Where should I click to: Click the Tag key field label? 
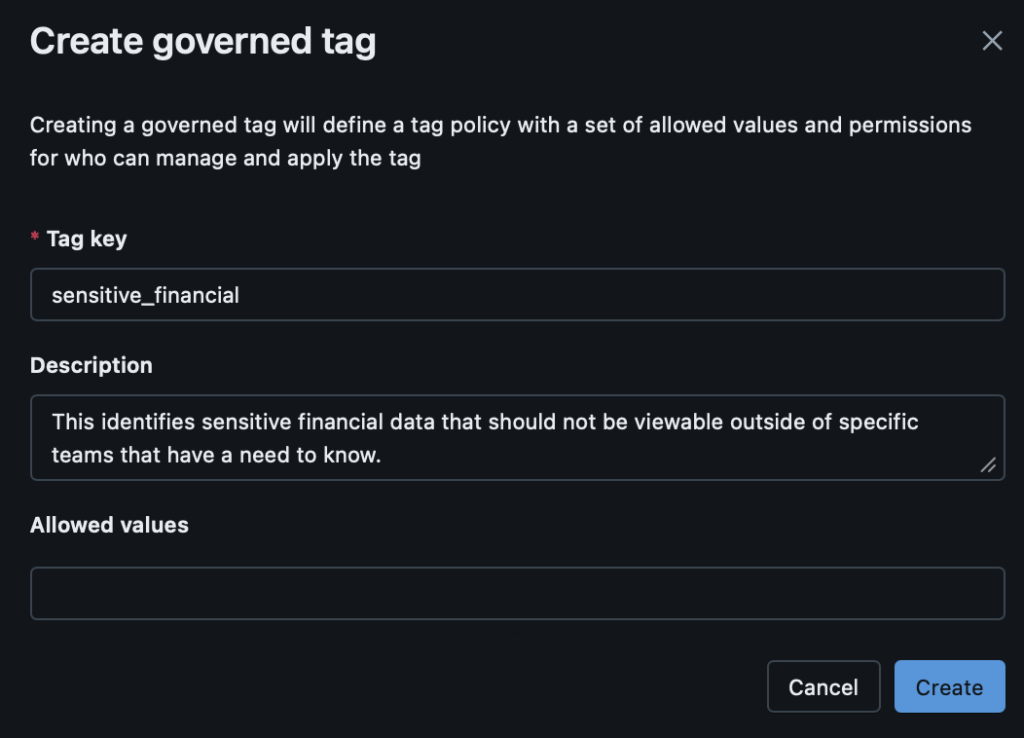pyautogui.click(x=87, y=239)
